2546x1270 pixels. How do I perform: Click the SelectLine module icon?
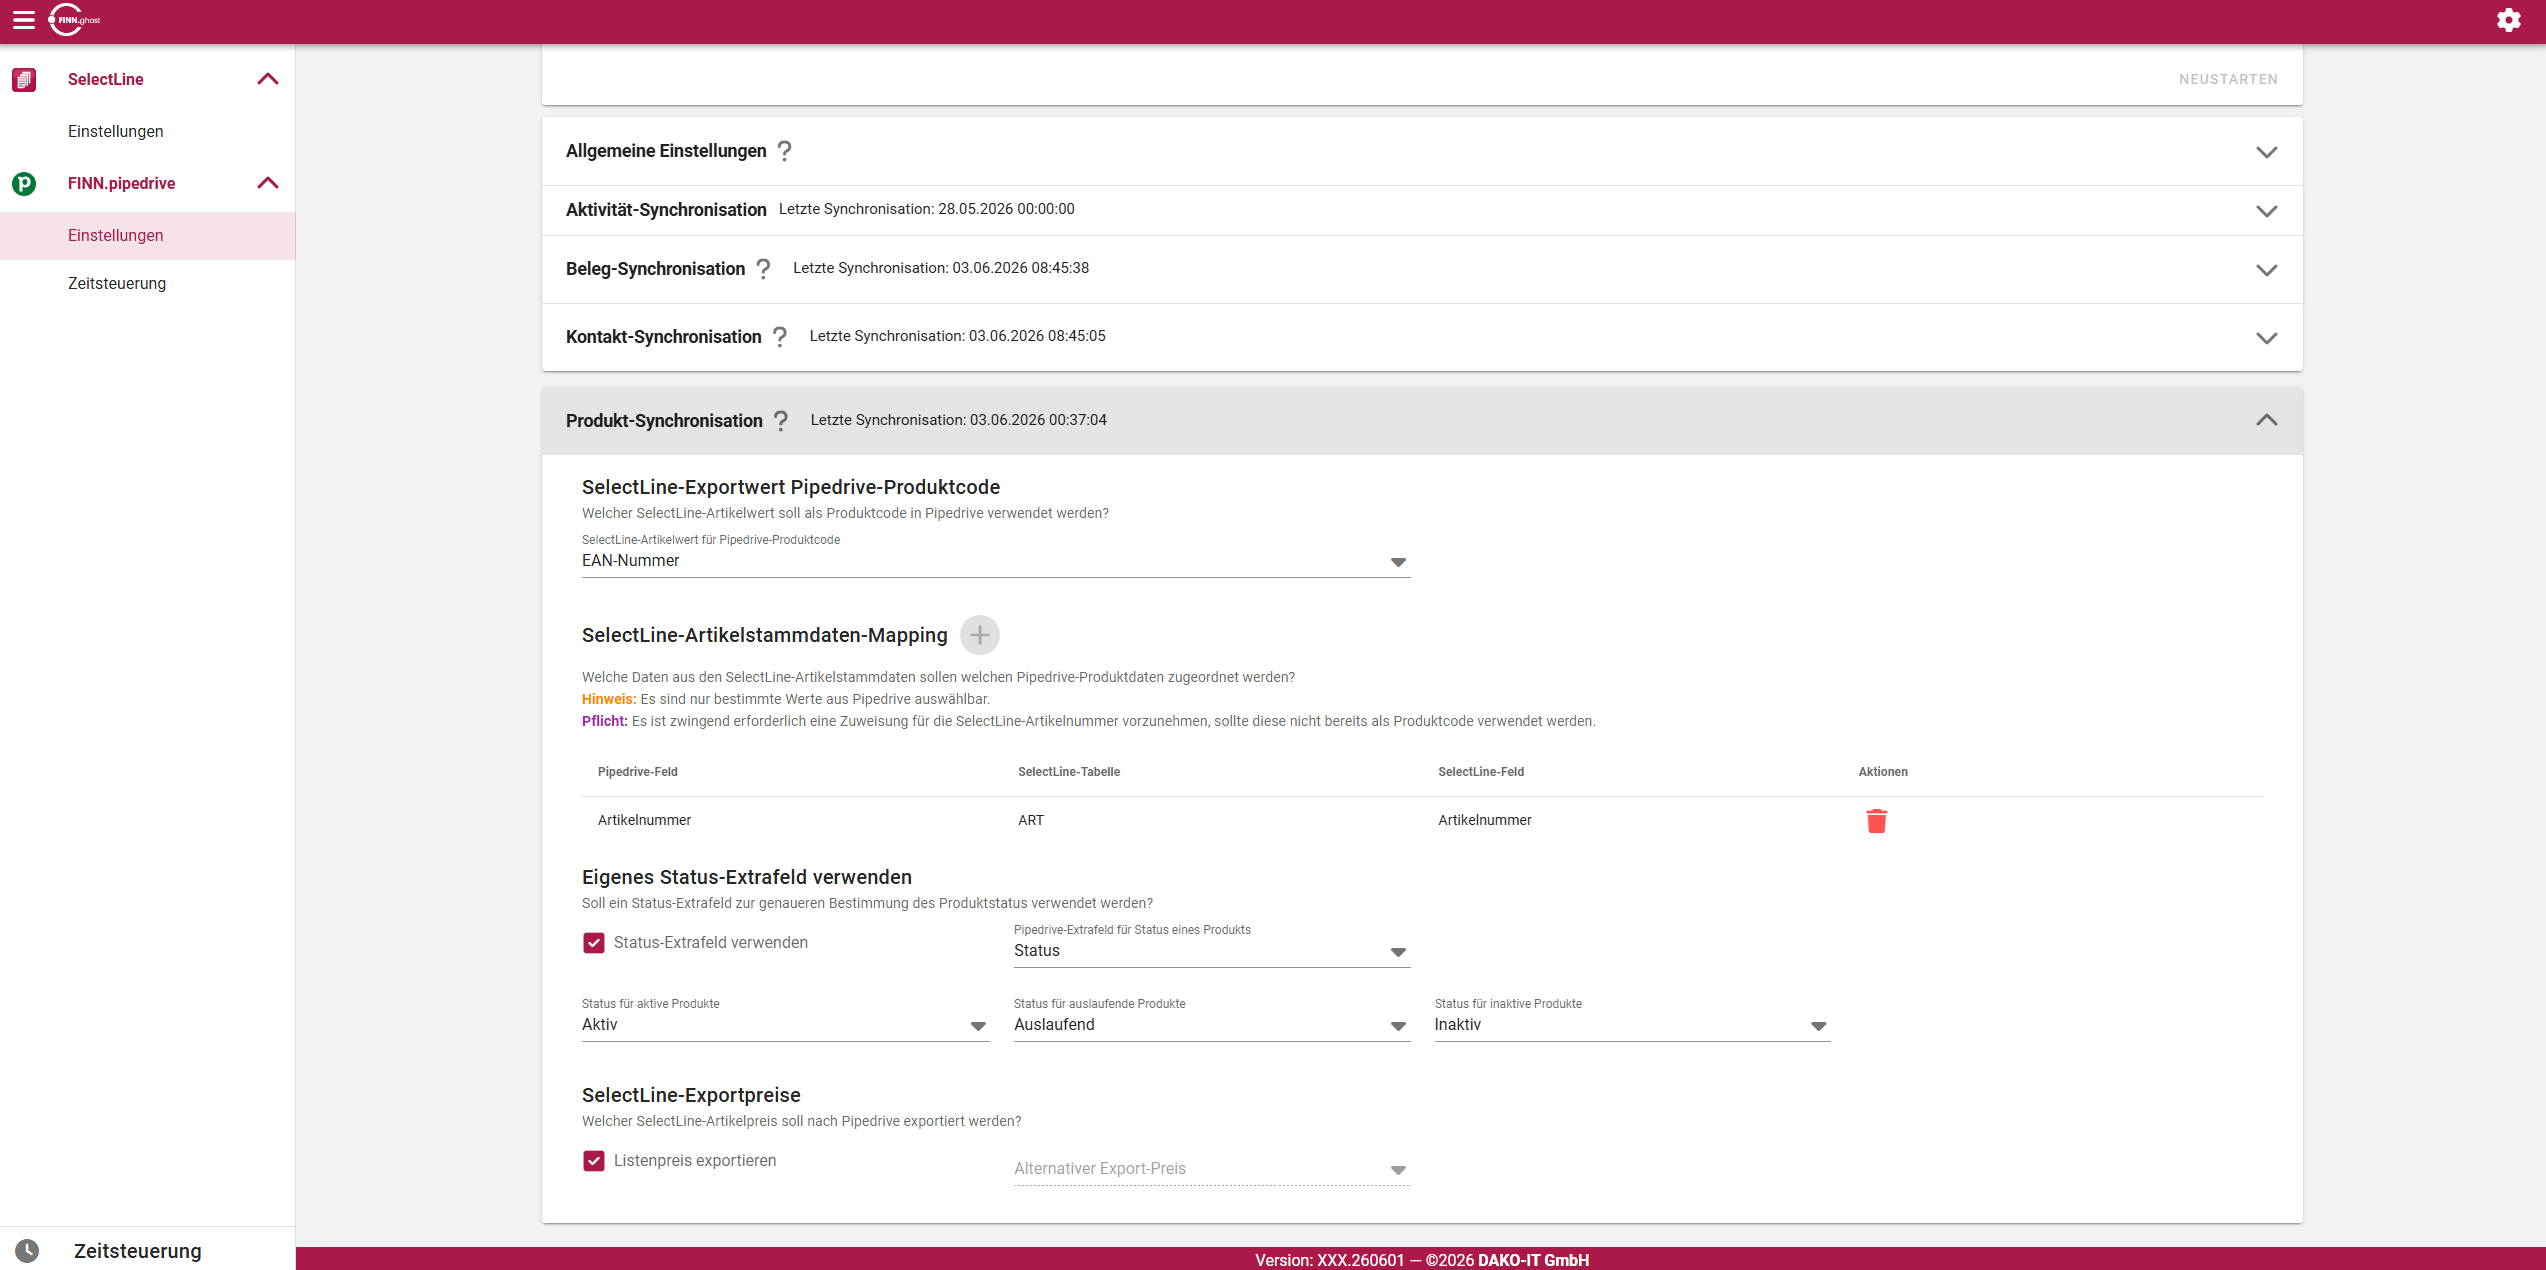(24, 80)
